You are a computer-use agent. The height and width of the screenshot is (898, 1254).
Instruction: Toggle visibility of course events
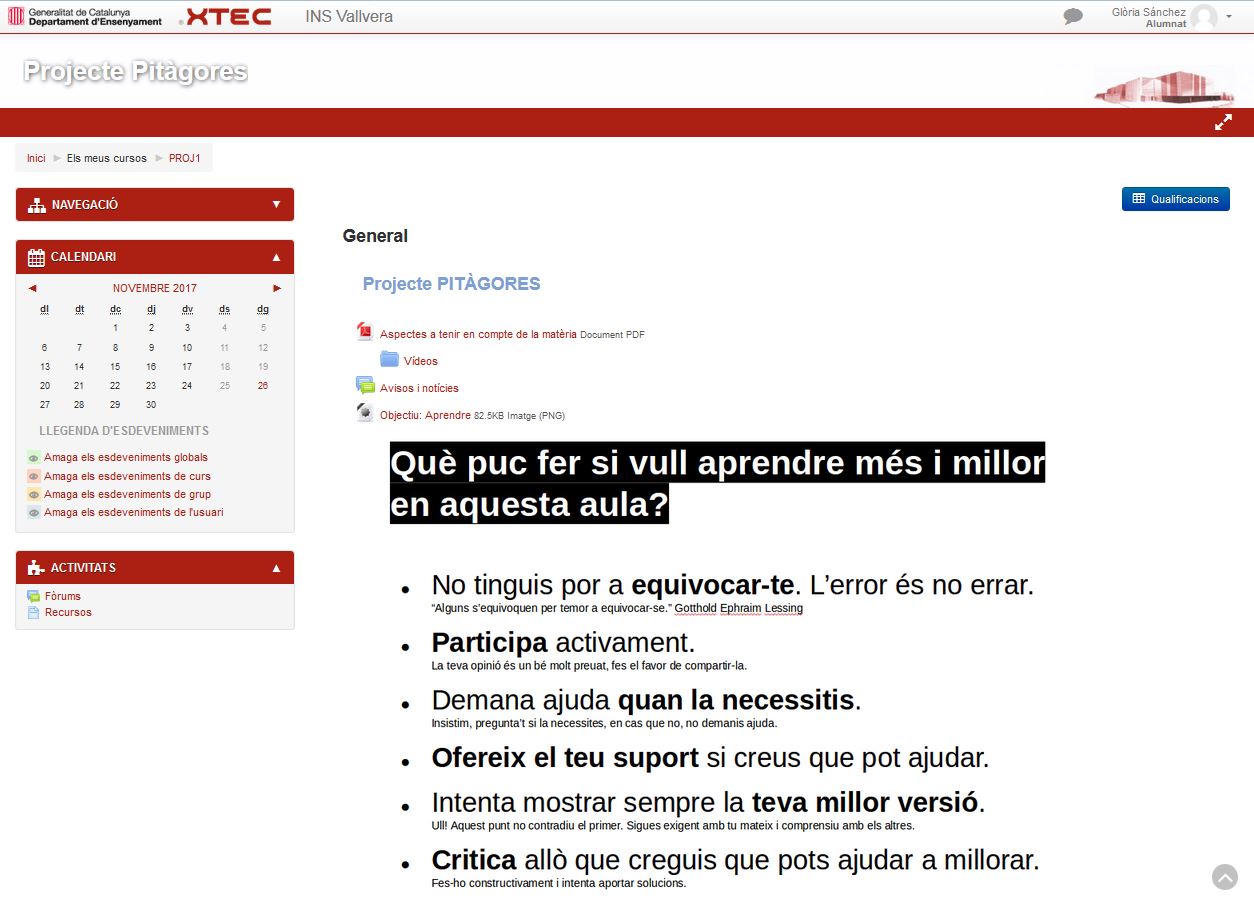[34, 476]
